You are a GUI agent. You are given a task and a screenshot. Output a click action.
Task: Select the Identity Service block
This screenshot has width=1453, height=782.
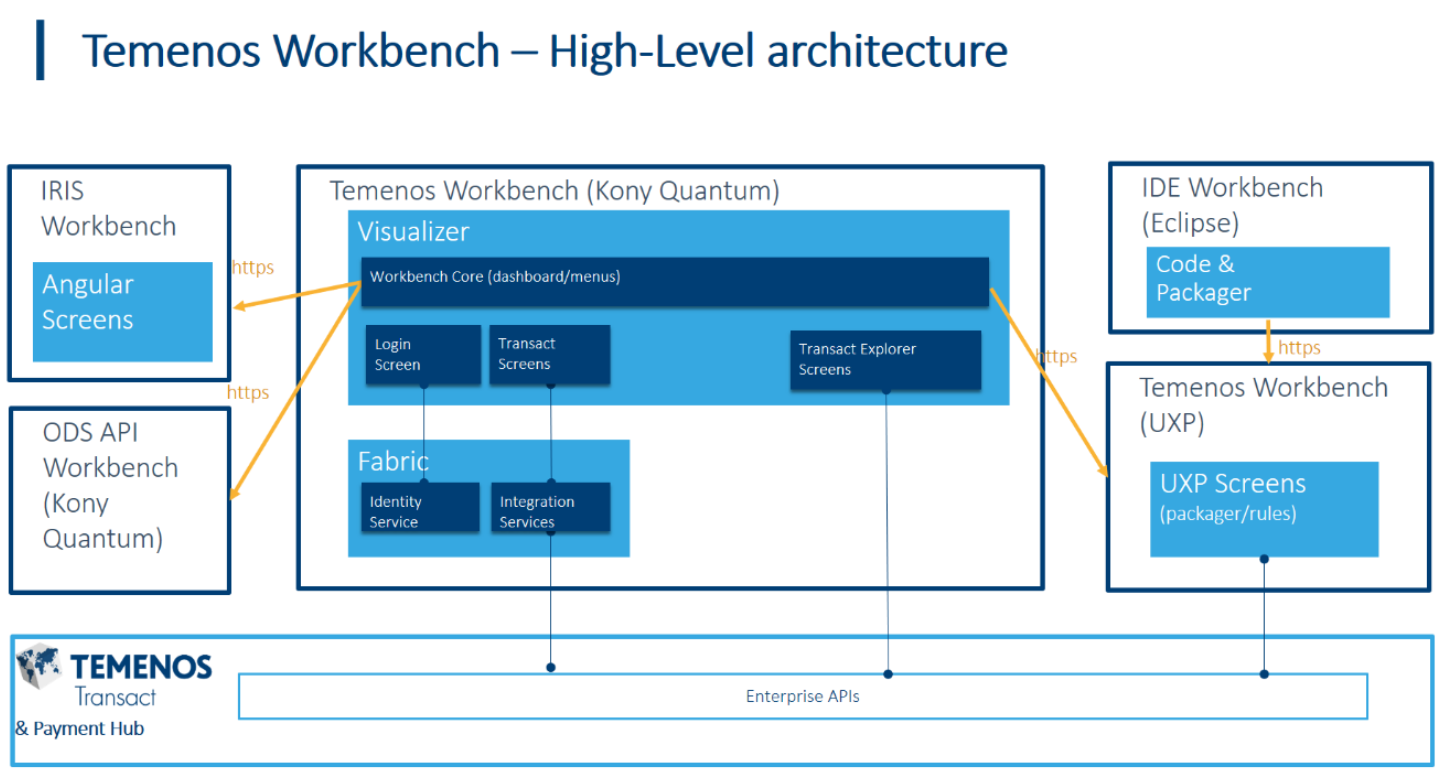tap(419, 509)
